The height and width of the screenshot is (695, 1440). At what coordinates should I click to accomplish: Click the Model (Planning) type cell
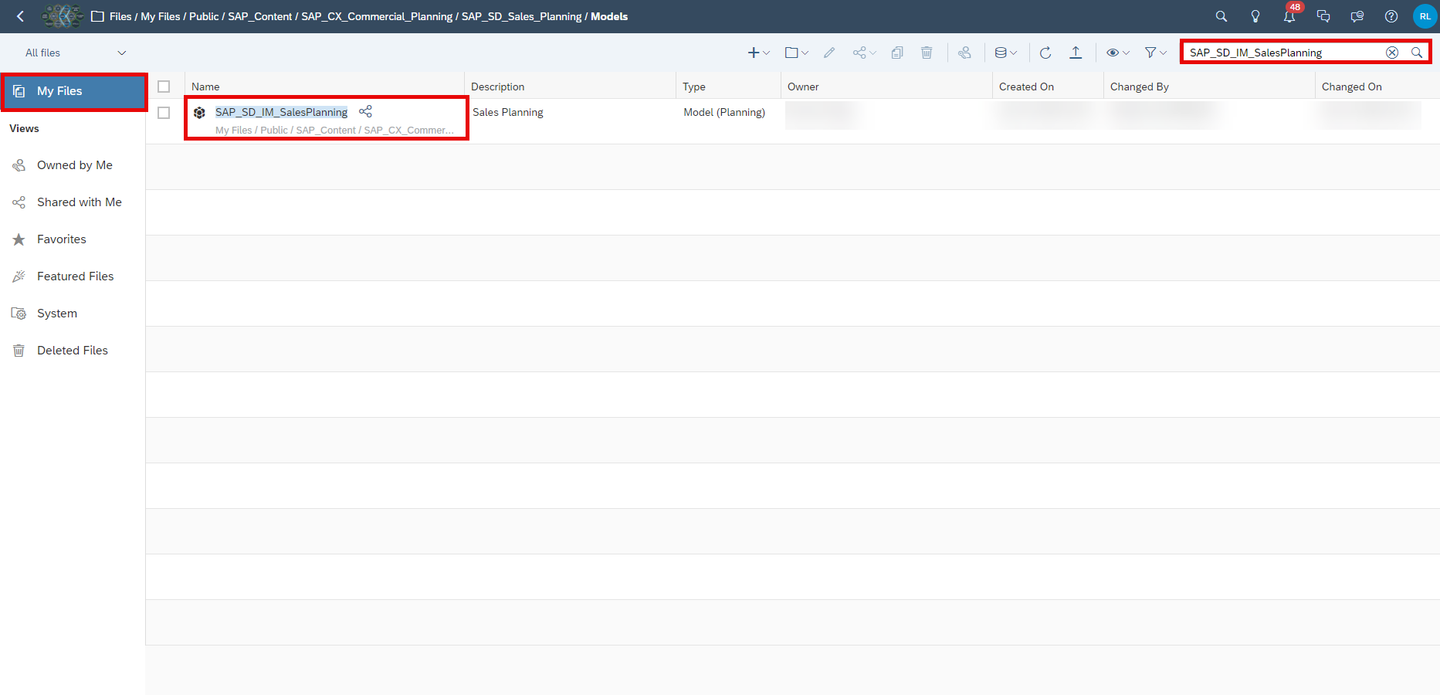point(724,112)
